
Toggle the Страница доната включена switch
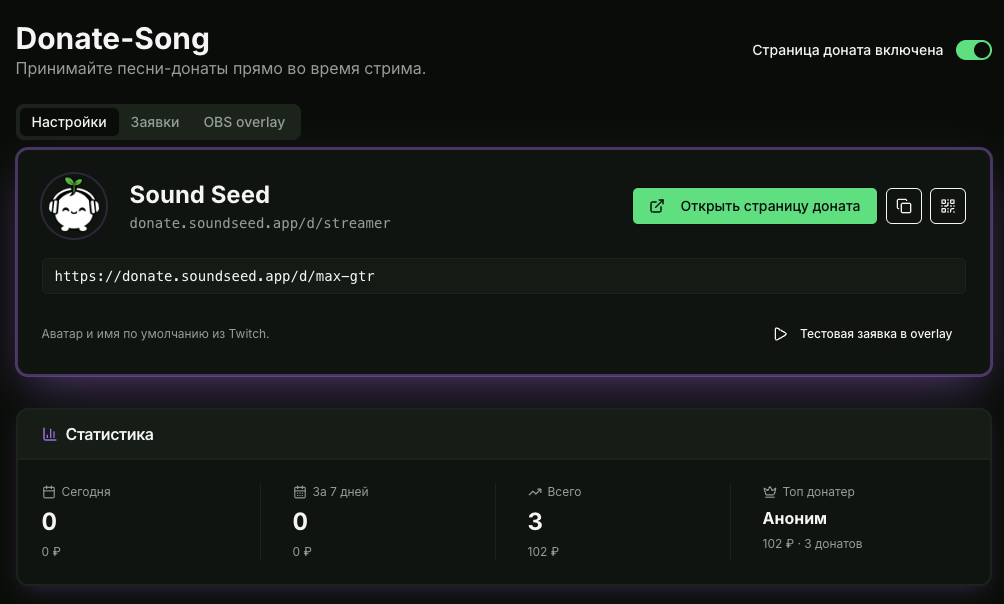click(x=973, y=50)
